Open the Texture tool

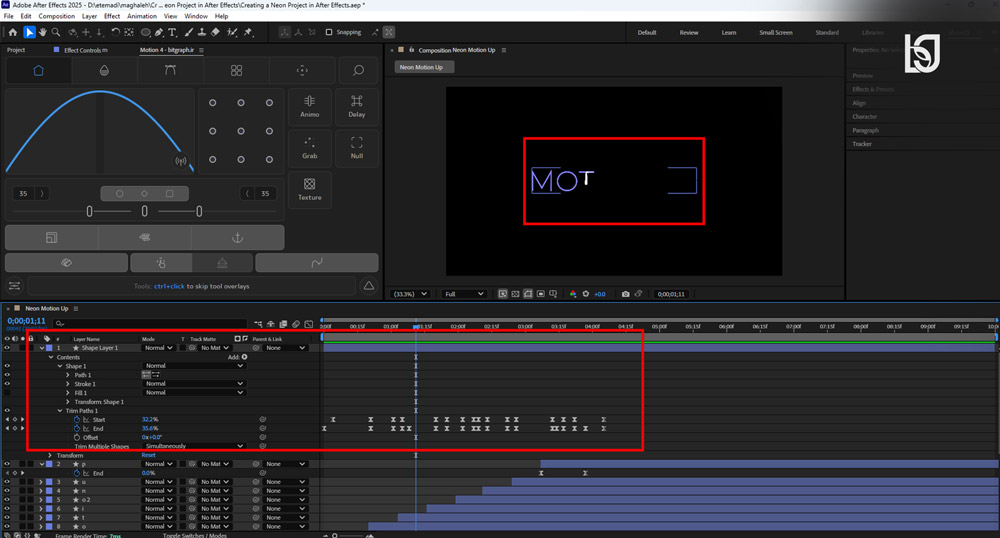309,189
